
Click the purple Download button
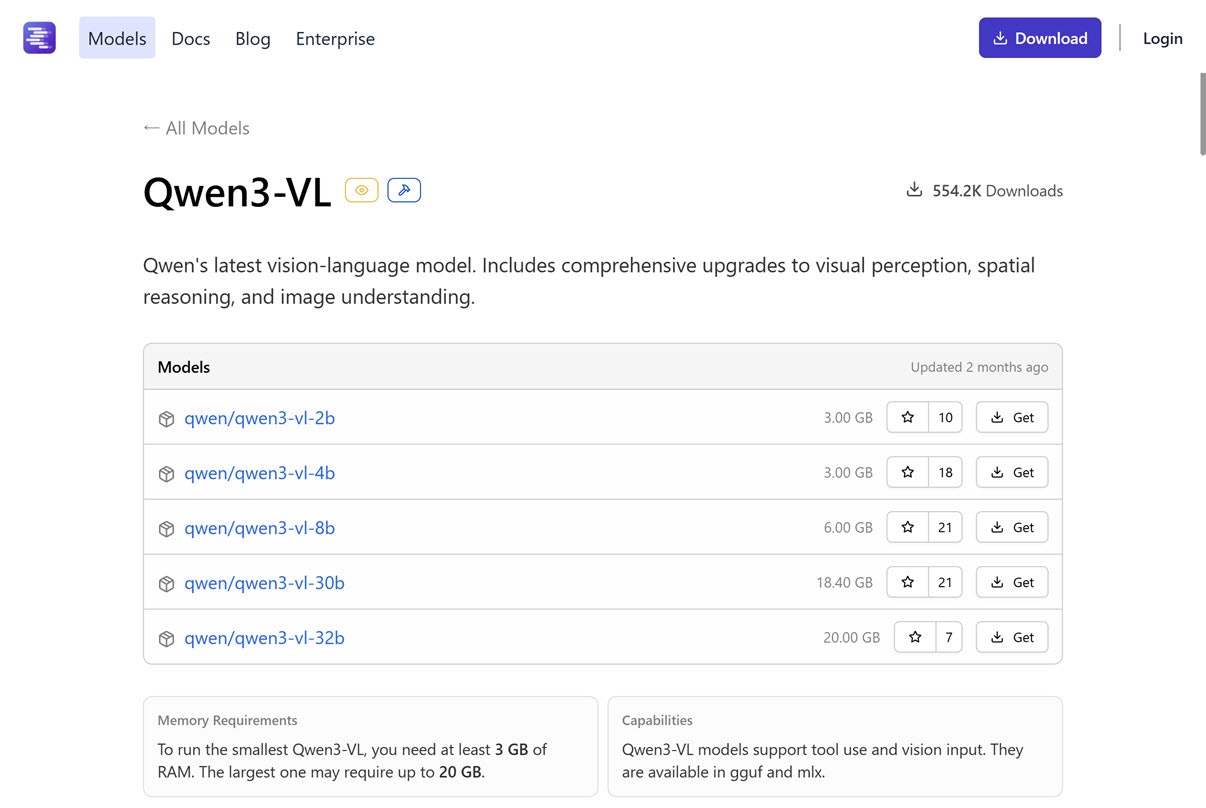[1040, 38]
